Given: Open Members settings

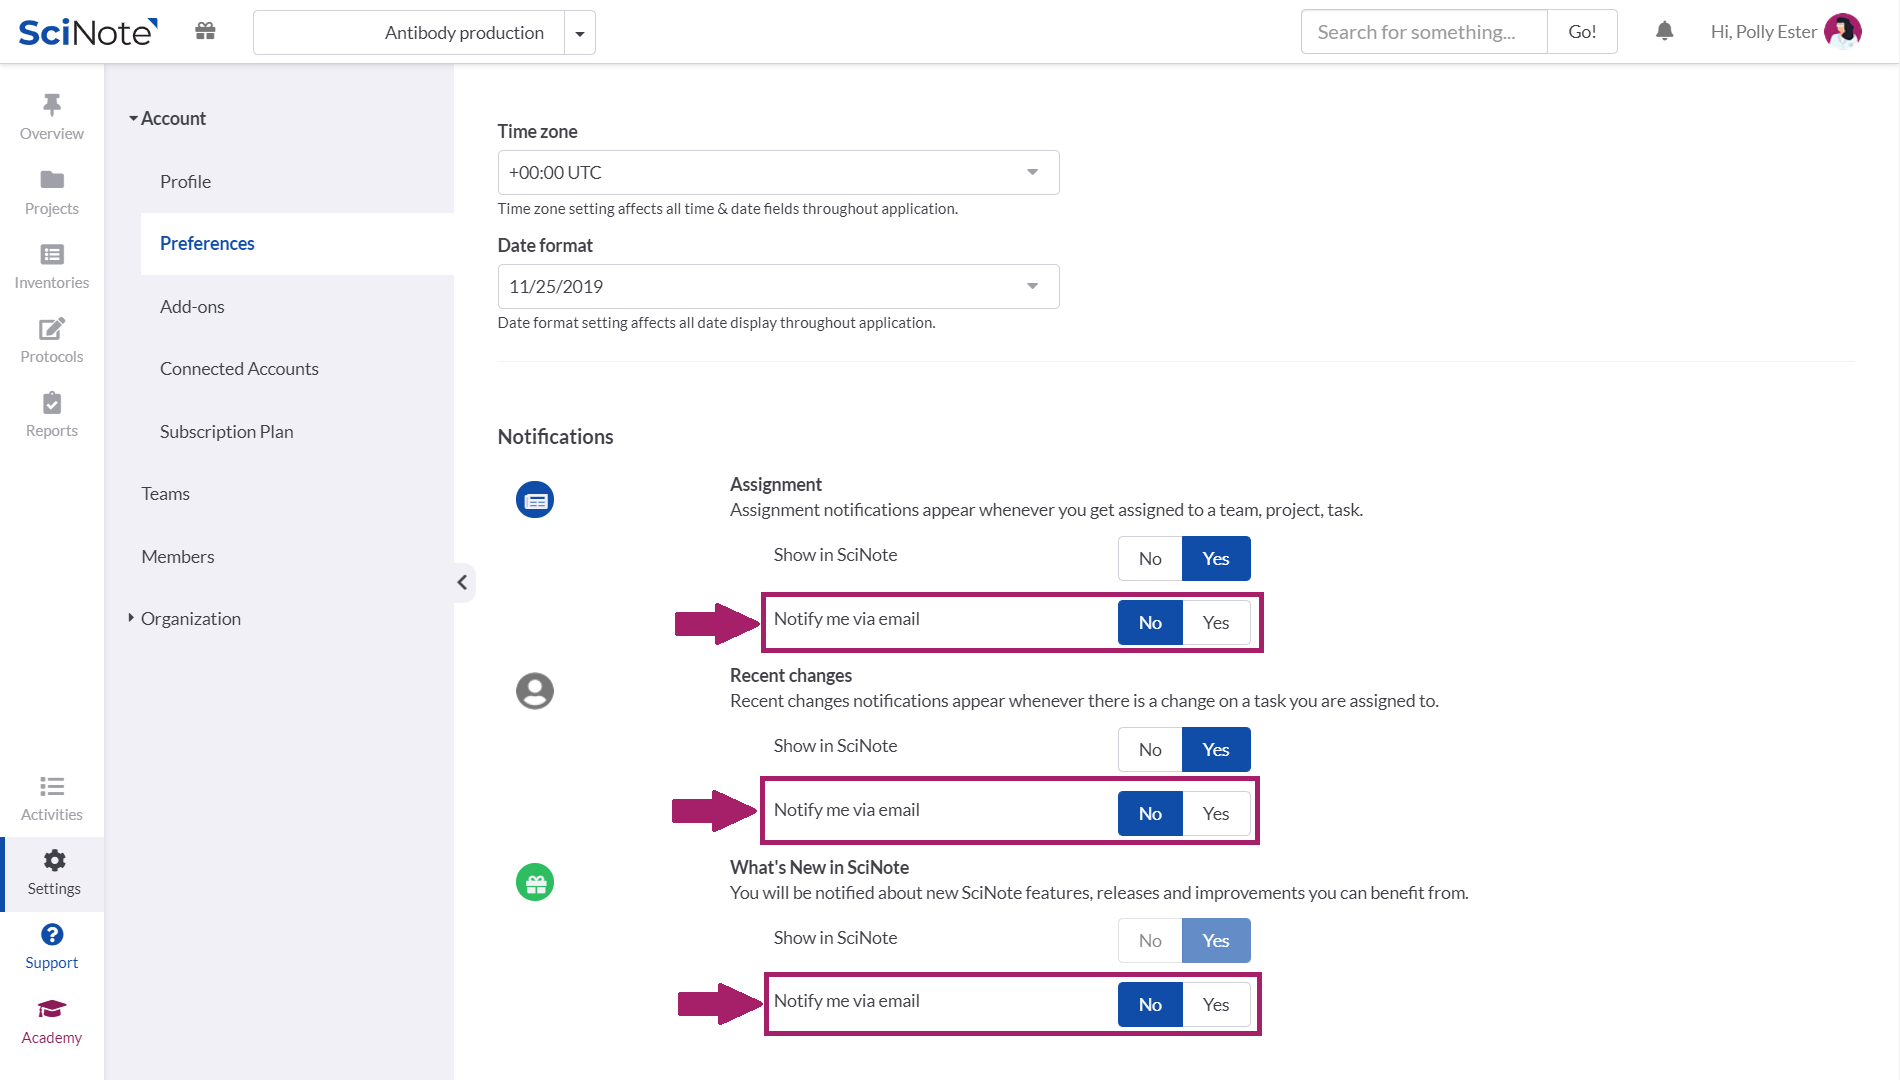Looking at the screenshot, I should point(178,556).
